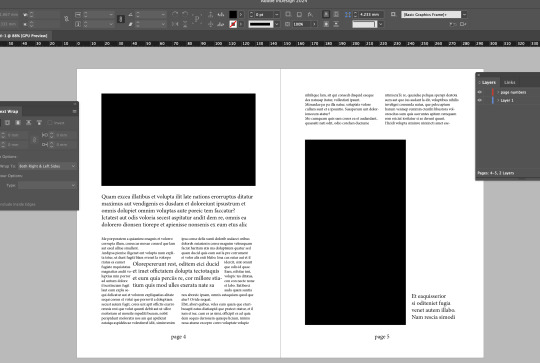The image size is (540, 363).
Task: Click the stroke style preview line
Action: point(261,24)
